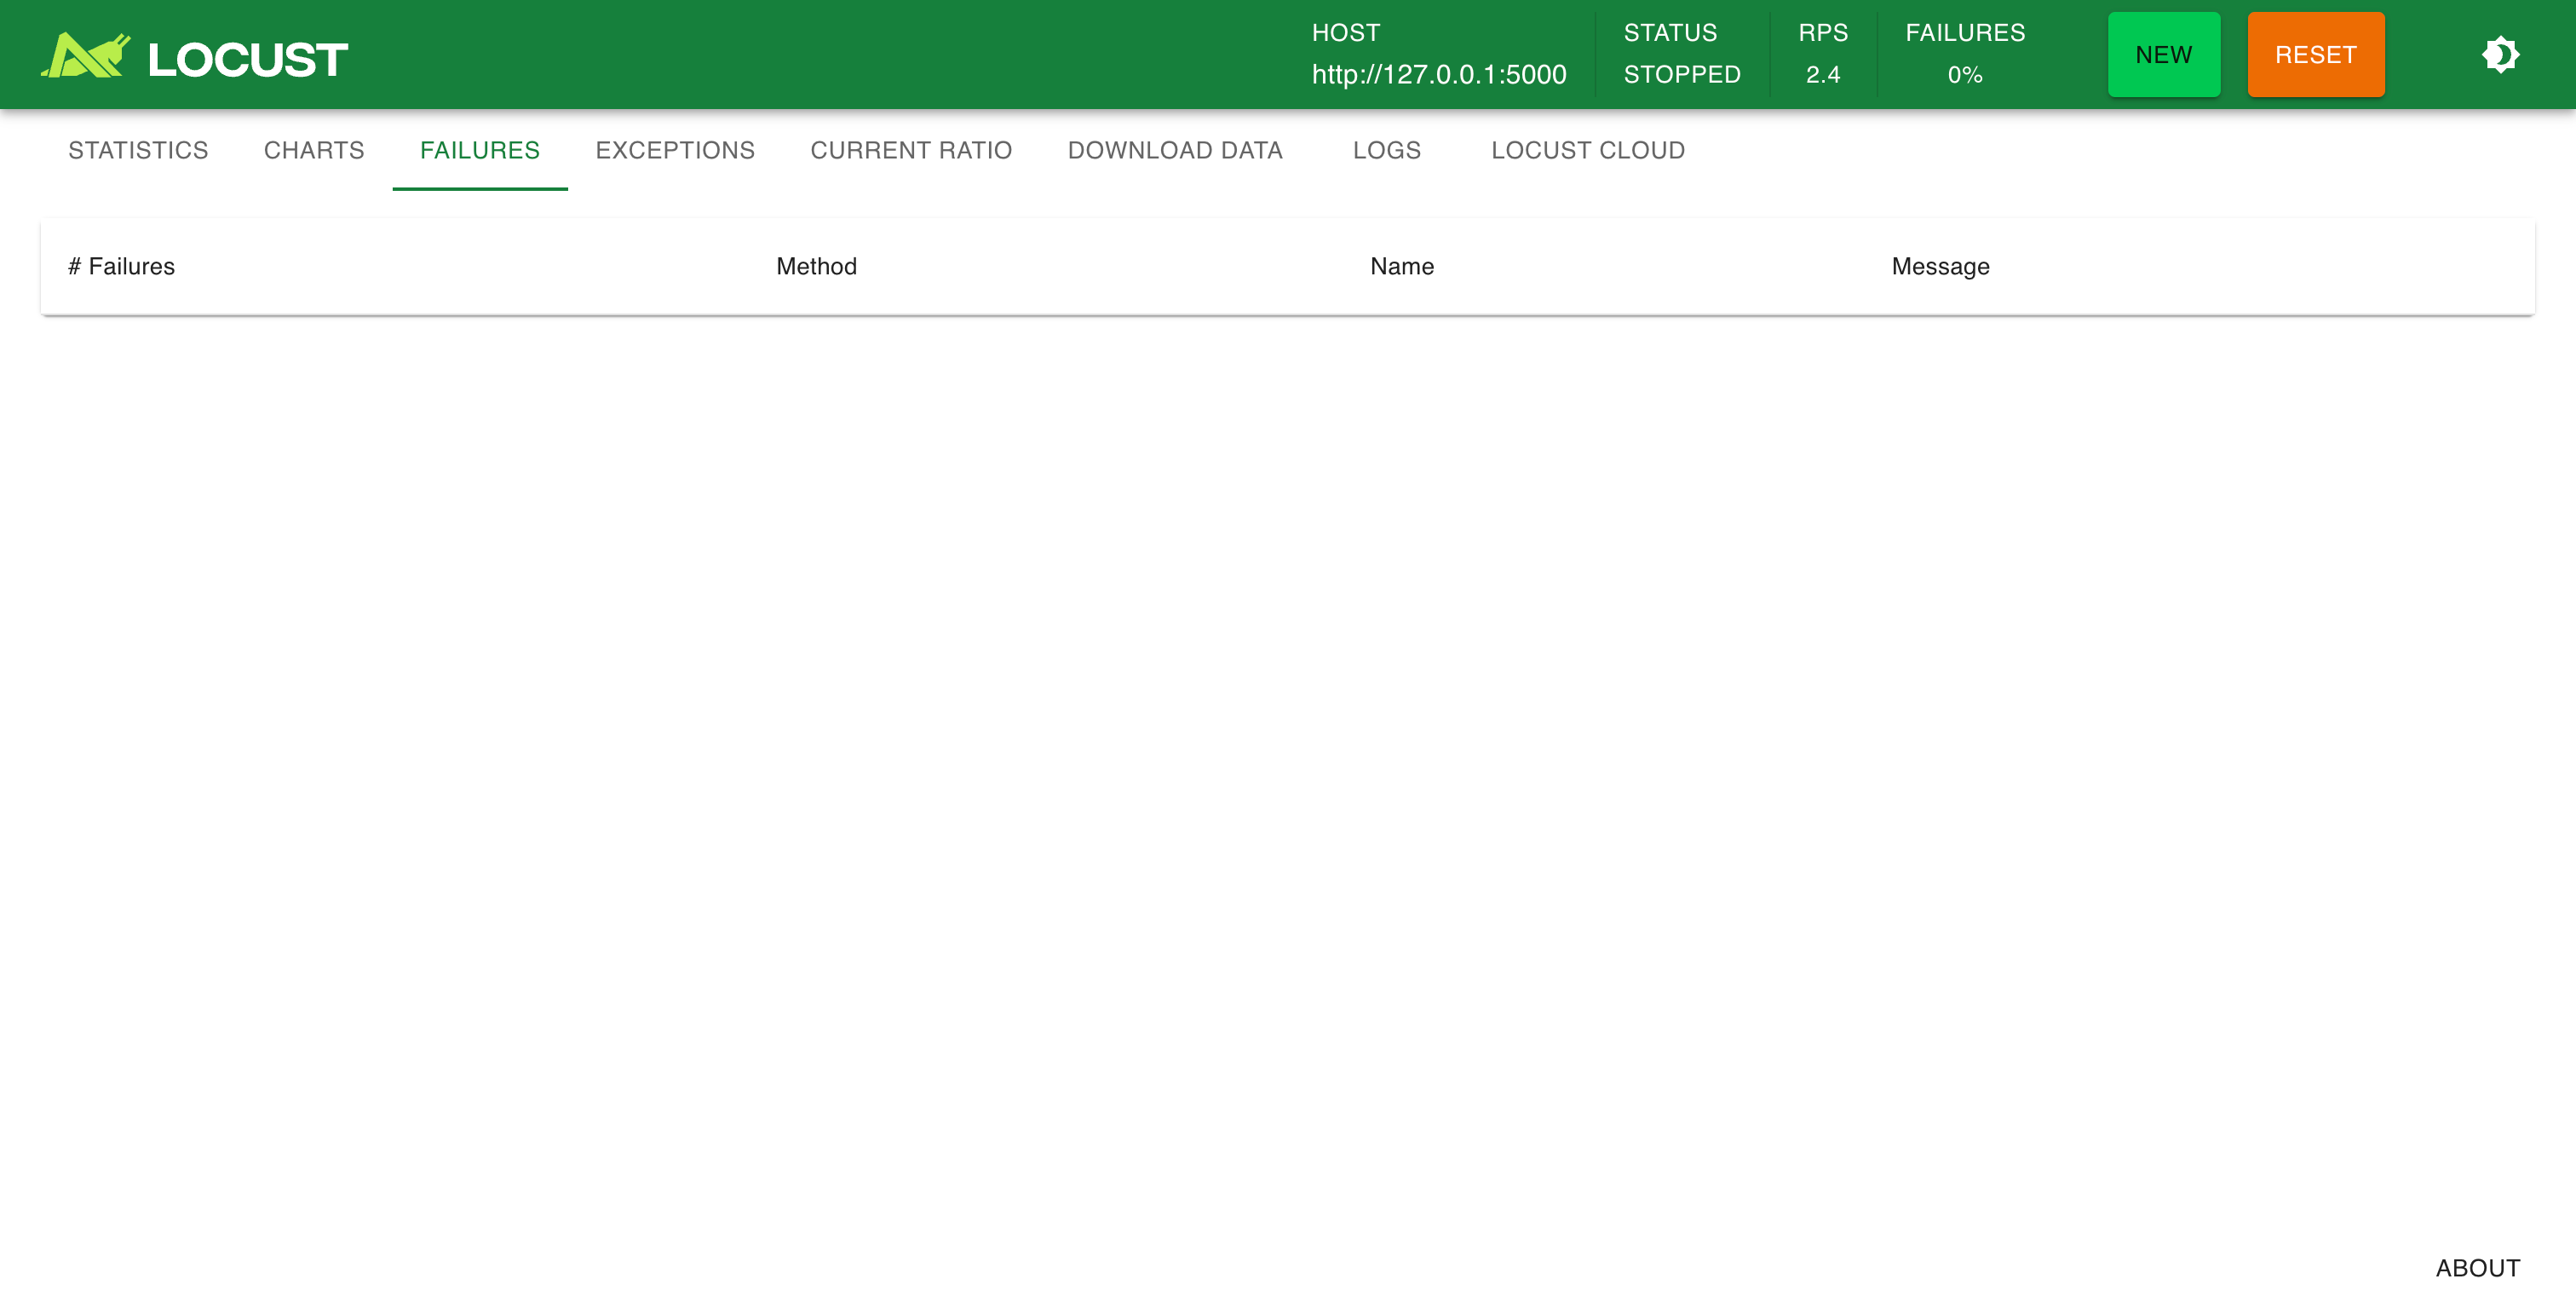Switch to the Charts tab
This screenshot has height=1302, width=2576.
point(314,150)
